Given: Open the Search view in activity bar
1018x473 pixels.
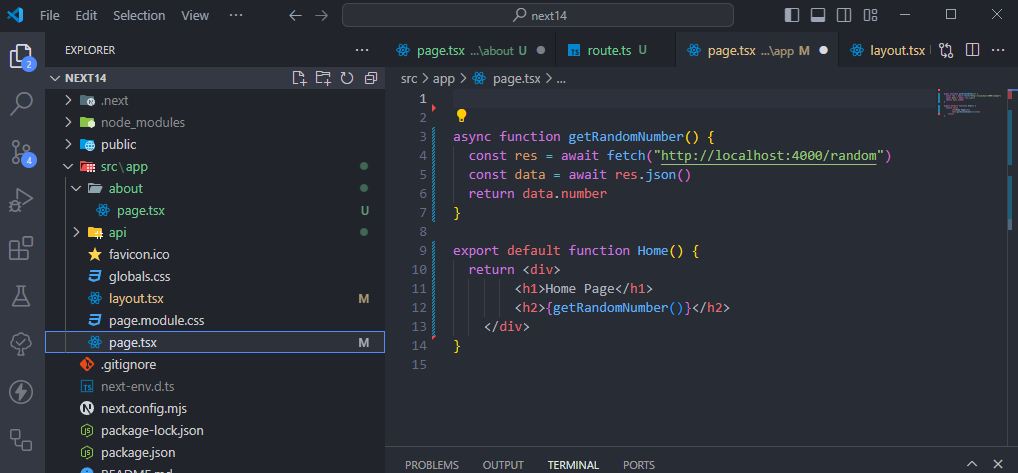Looking at the screenshot, I should (22, 104).
